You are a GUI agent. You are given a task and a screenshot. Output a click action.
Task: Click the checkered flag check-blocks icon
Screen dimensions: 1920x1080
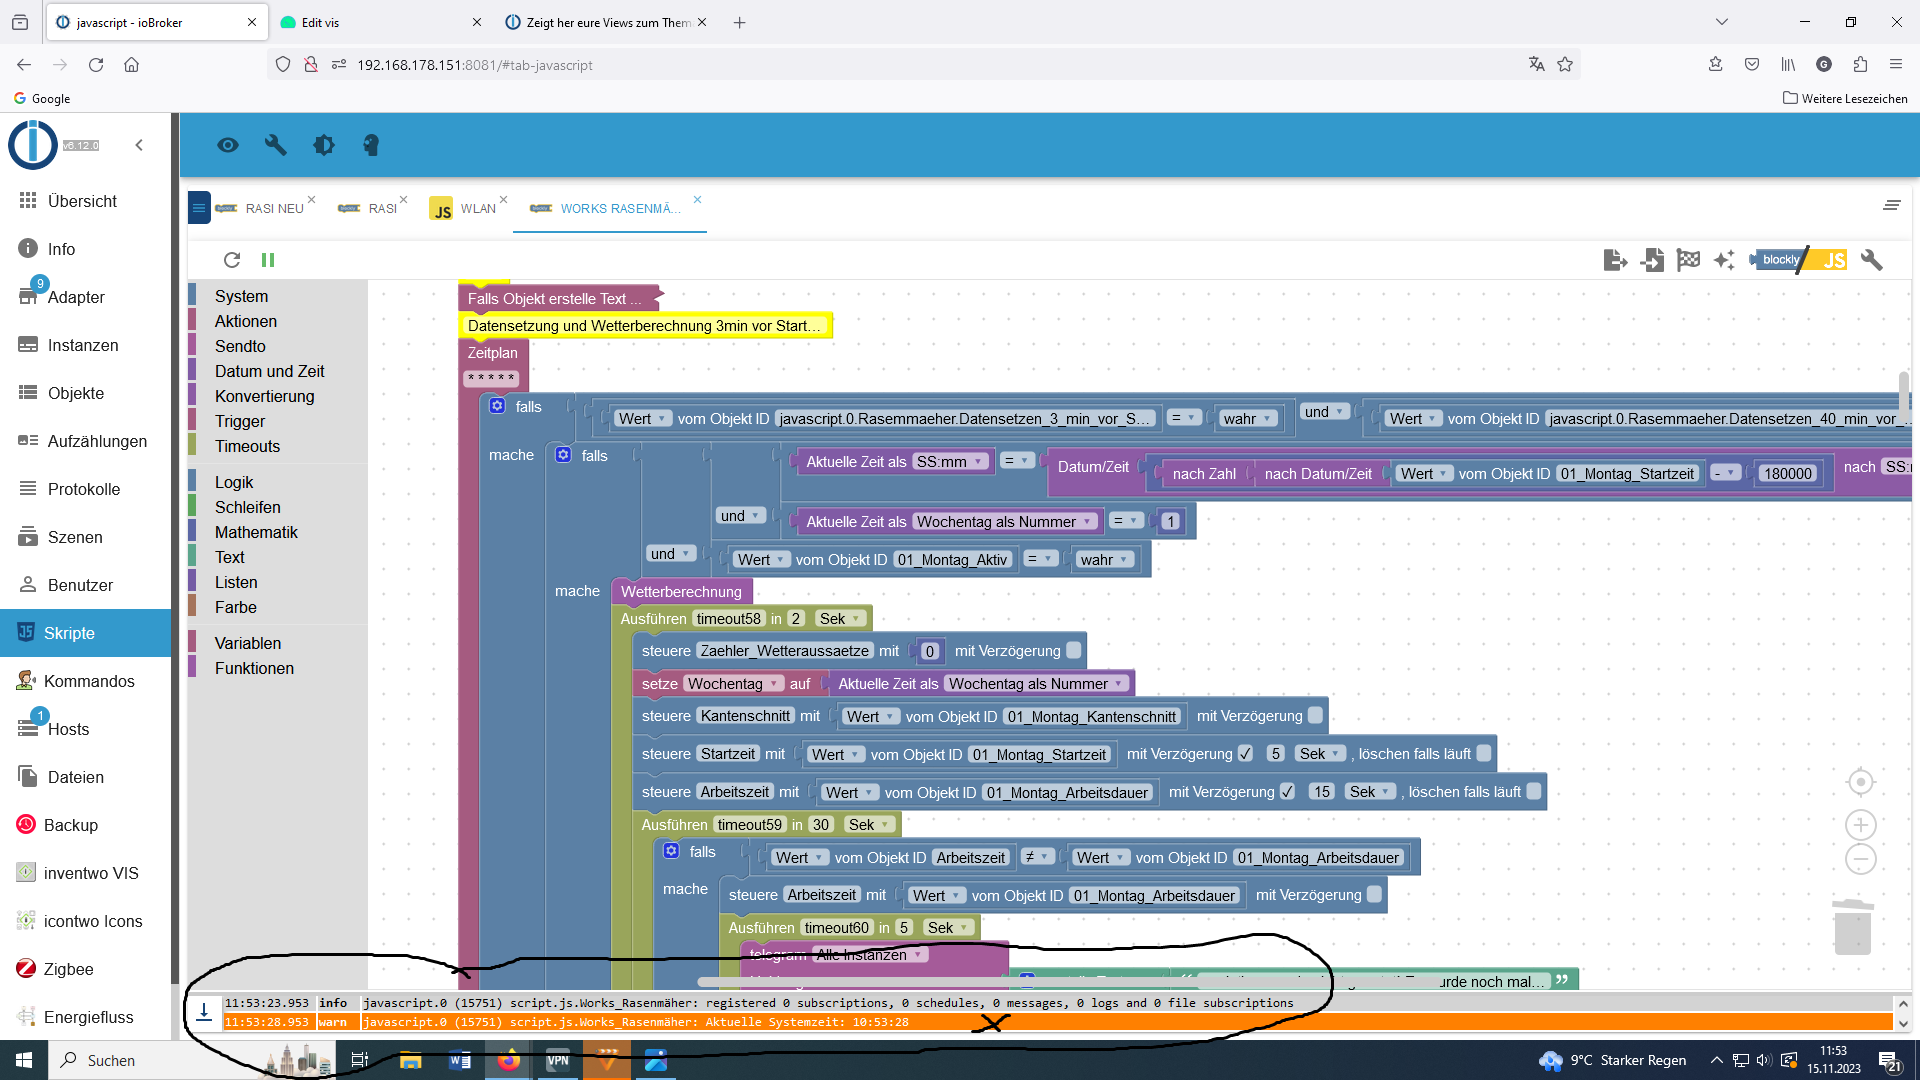point(1688,260)
